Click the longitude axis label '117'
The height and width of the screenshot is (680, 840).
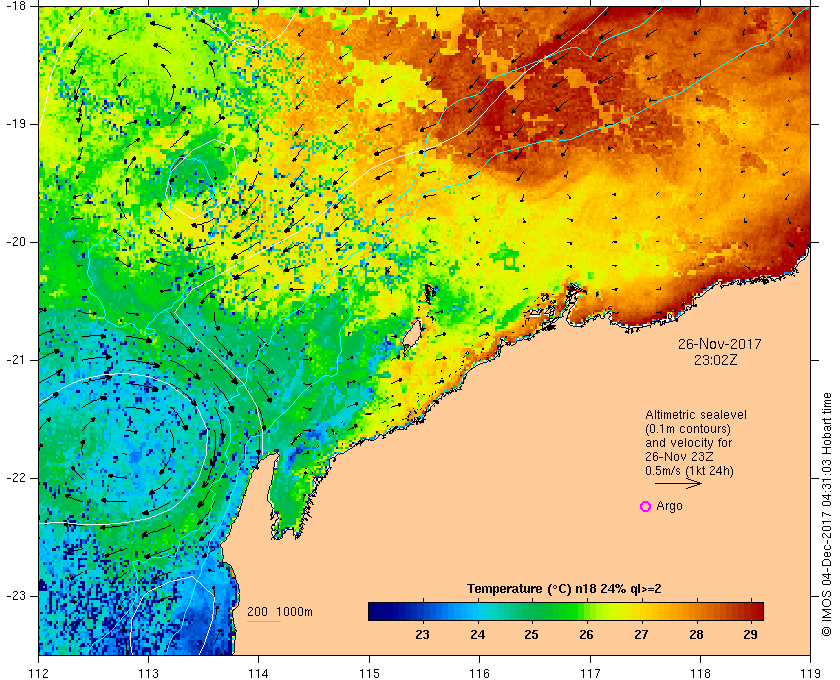590,674
